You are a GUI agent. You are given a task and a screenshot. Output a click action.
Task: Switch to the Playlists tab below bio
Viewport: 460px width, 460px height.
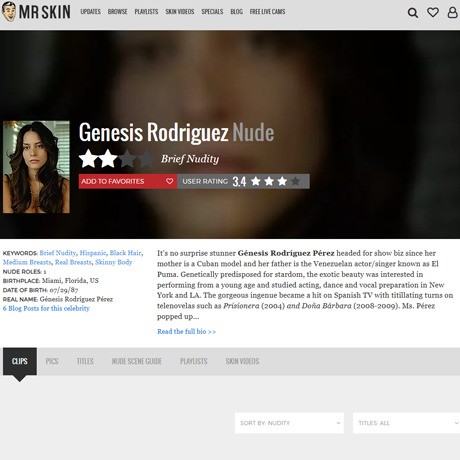pyautogui.click(x=193, y=361)
